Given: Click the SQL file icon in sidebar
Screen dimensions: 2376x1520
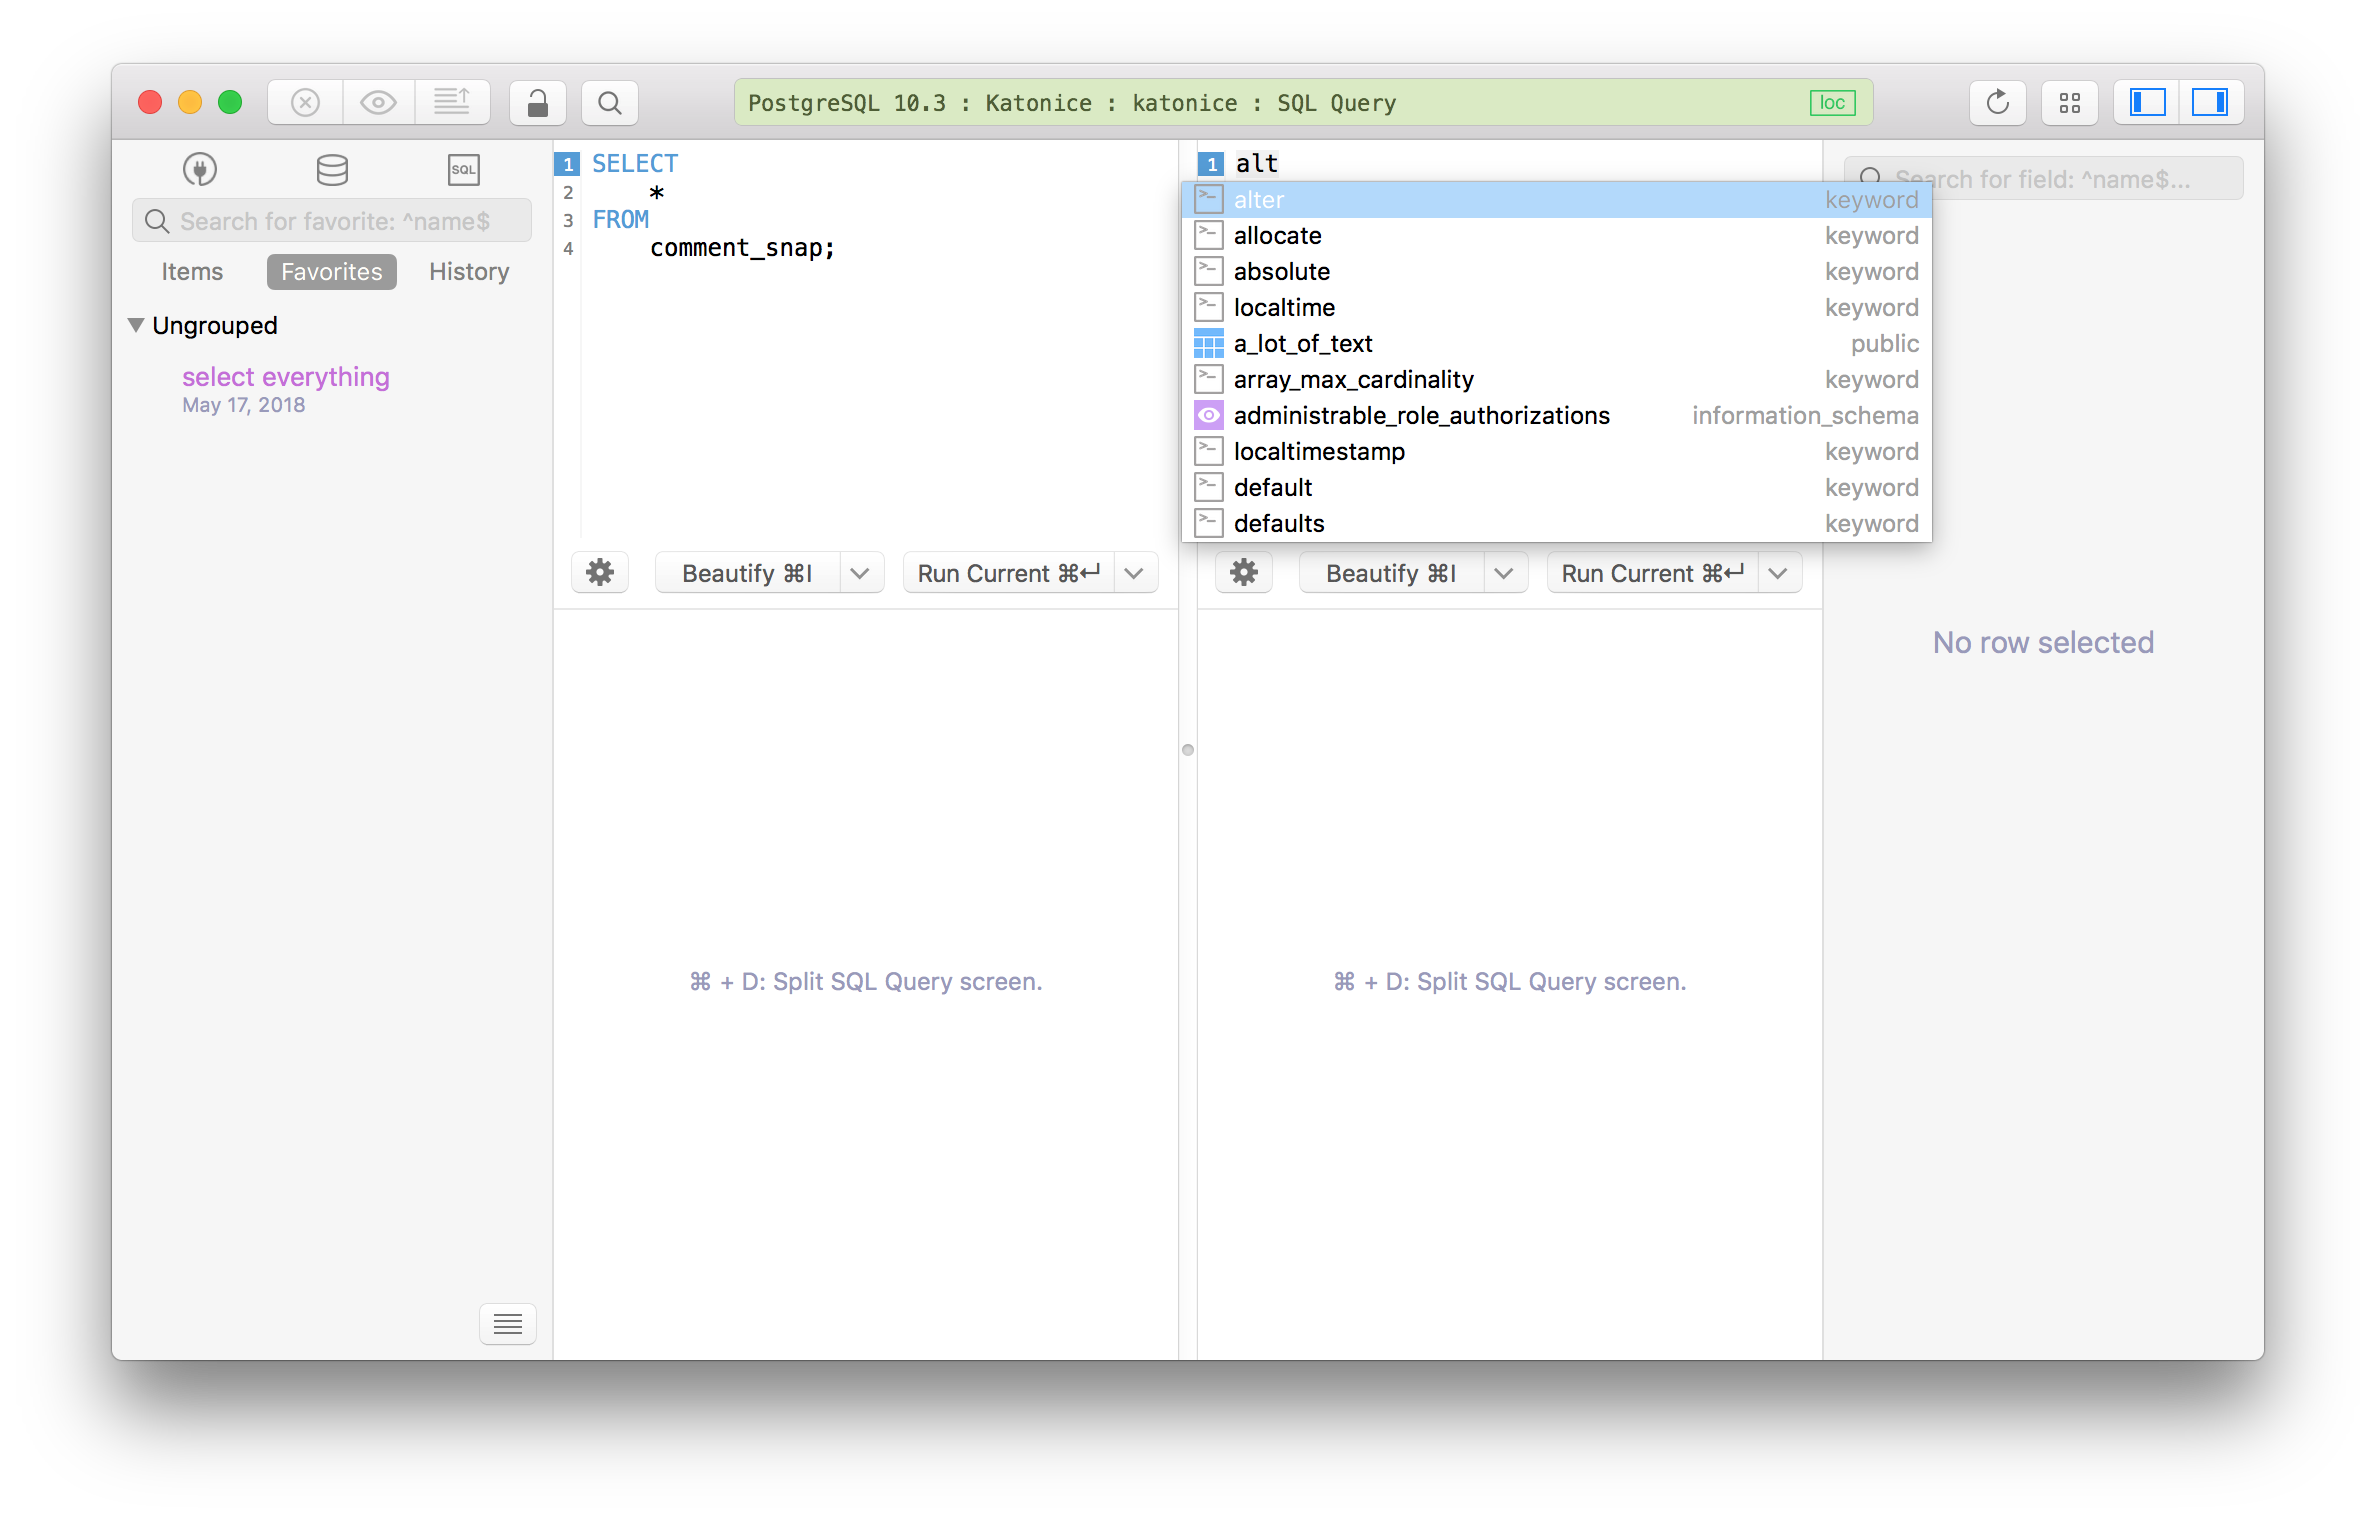Looking at the screenshot, I should tap(463, 169).
